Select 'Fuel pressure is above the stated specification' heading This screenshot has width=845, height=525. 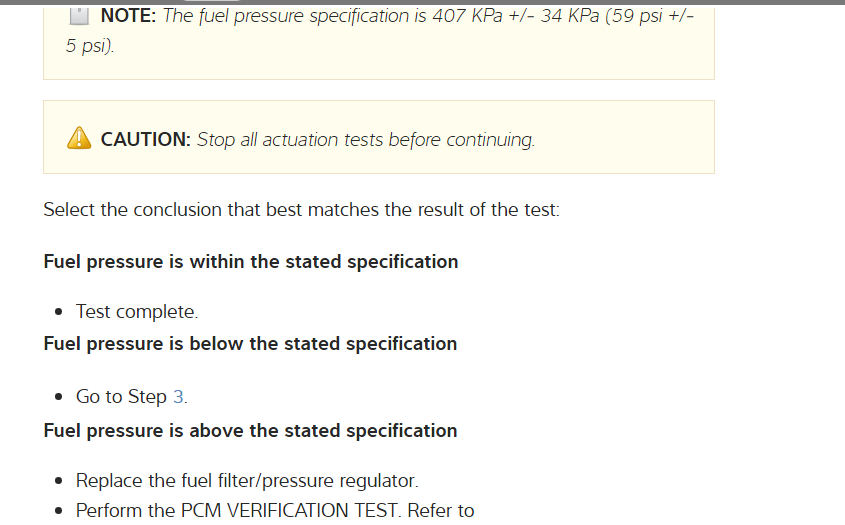pyautogui.click(x=250, y=431)
